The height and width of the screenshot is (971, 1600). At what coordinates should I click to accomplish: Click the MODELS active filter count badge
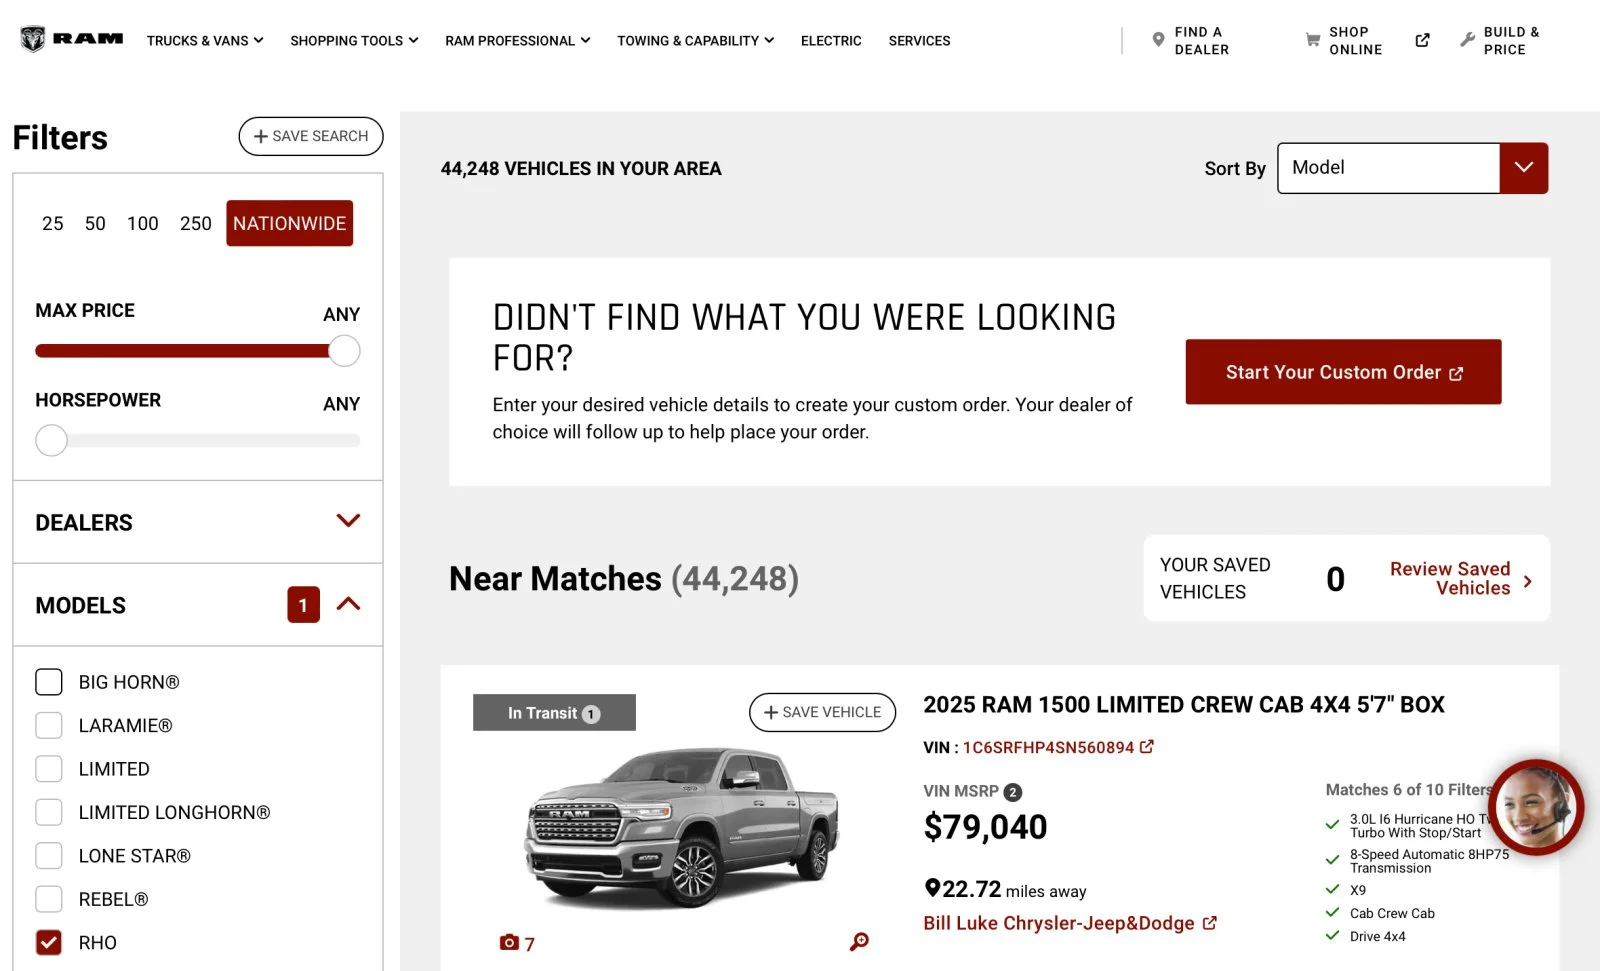[x=303, y=605]
